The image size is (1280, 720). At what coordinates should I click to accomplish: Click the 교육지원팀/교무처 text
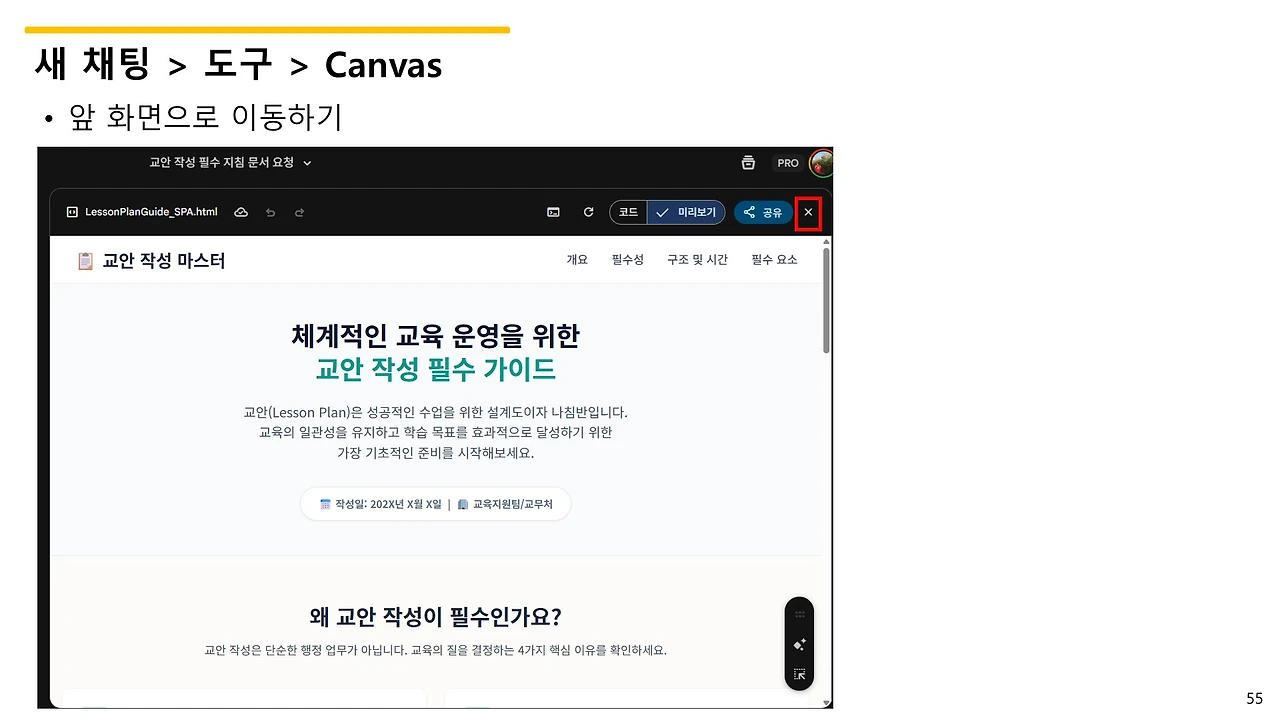513,504
